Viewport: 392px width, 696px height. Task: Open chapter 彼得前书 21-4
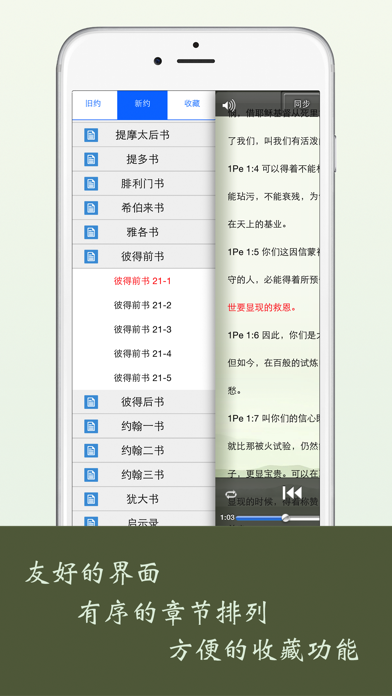[x=143, y=354]
